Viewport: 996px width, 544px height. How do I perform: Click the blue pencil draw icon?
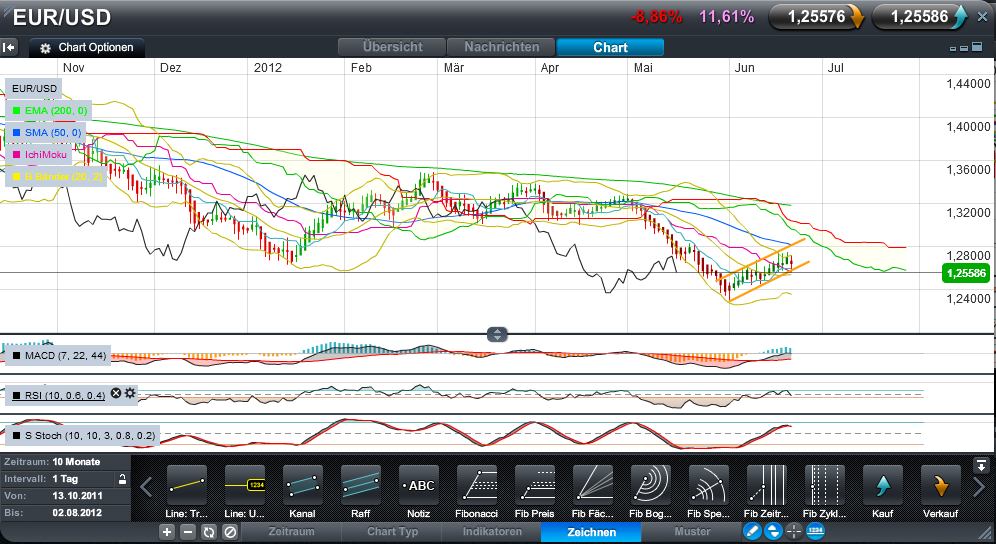point(751,531)
